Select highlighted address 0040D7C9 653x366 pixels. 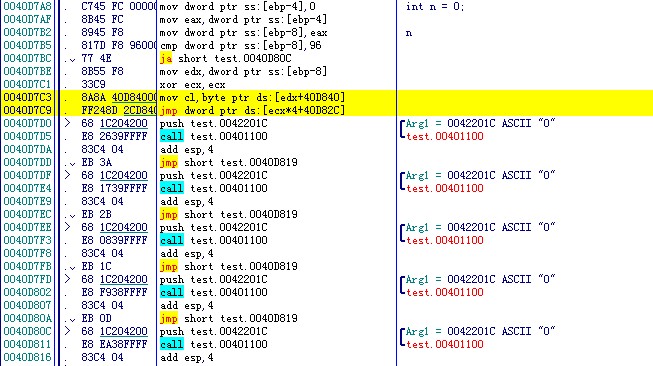27,110
